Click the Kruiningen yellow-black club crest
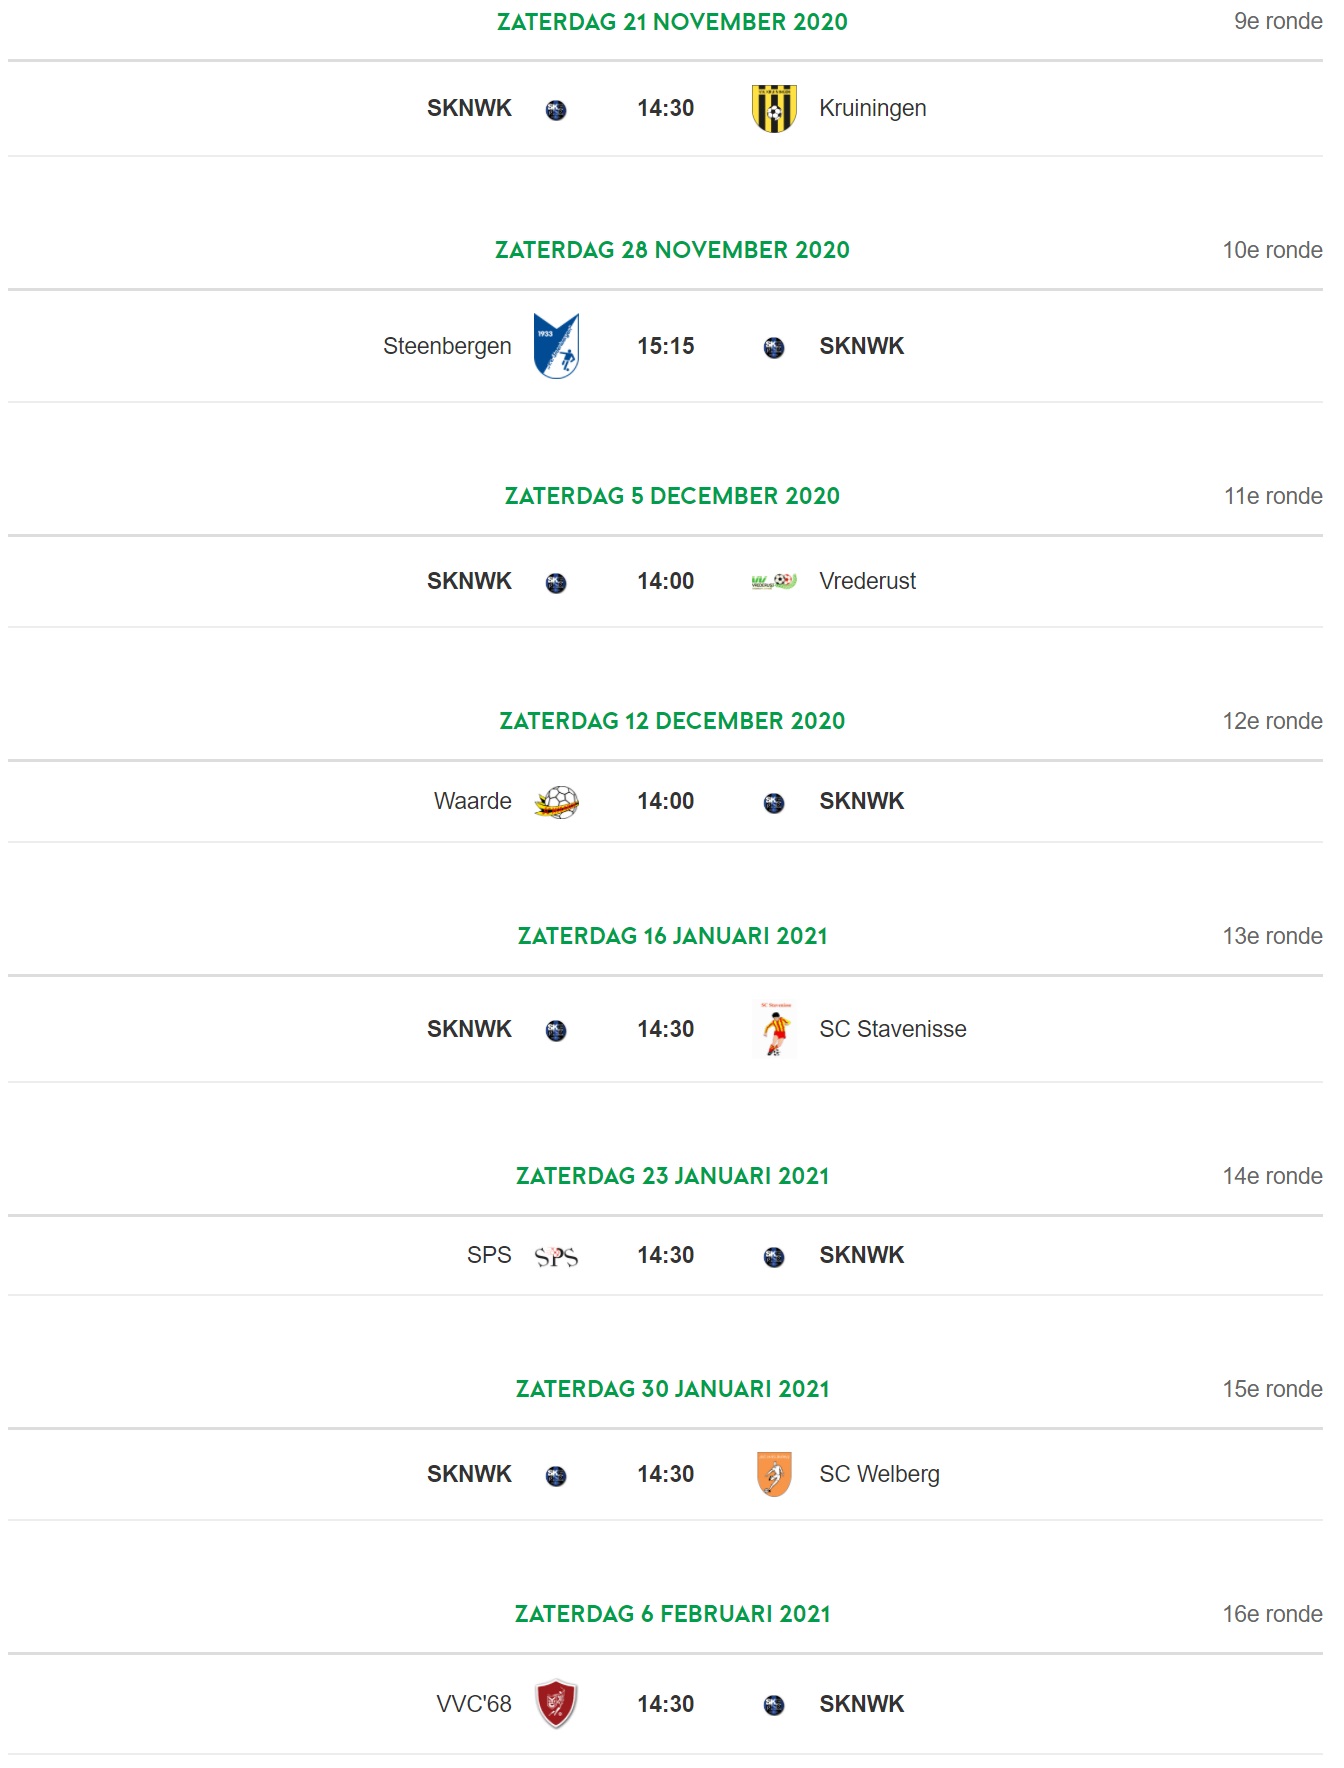1344x1768 pixels. 774,108
